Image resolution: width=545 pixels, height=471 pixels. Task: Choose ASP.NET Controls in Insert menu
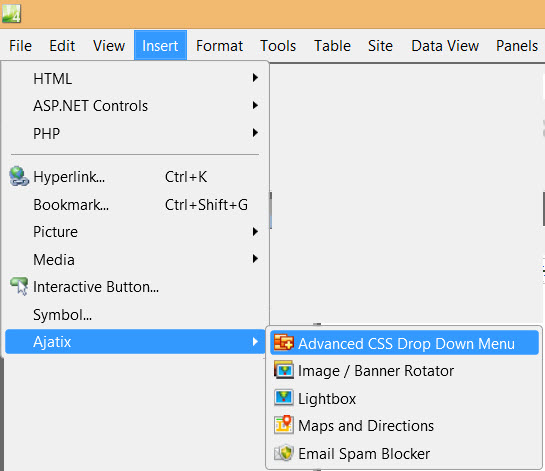coord(135,106)
